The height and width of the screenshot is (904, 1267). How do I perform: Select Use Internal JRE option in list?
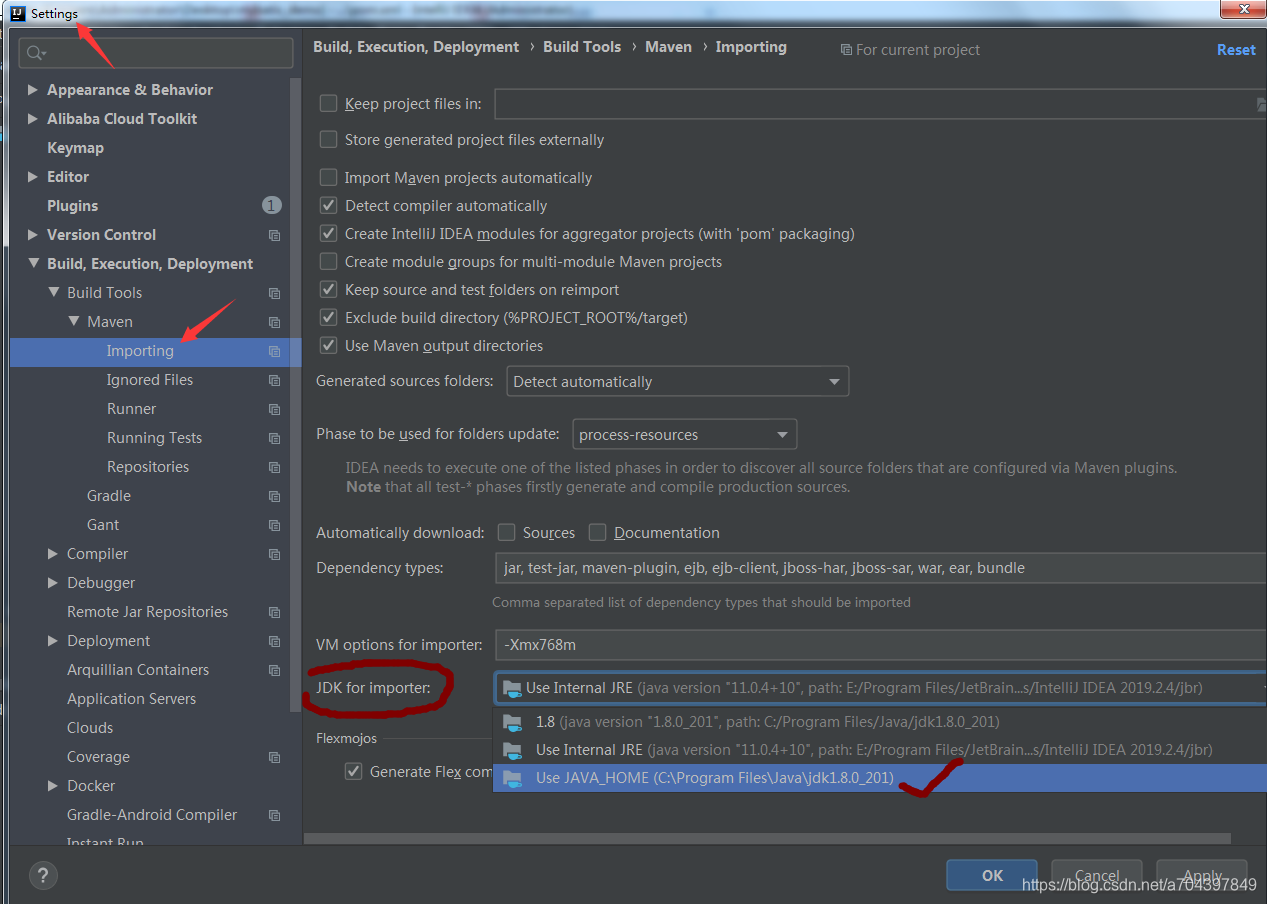point(880,750)
